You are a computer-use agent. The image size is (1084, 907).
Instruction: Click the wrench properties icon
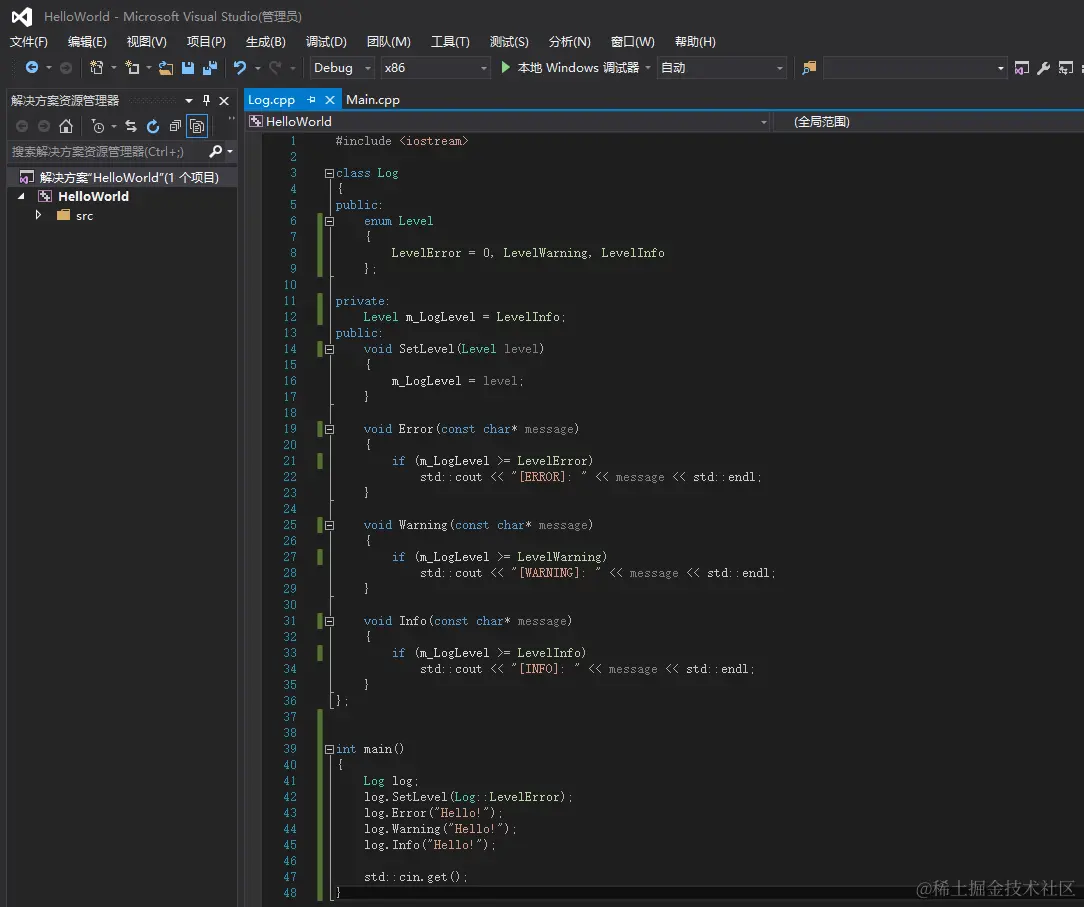1043,68
